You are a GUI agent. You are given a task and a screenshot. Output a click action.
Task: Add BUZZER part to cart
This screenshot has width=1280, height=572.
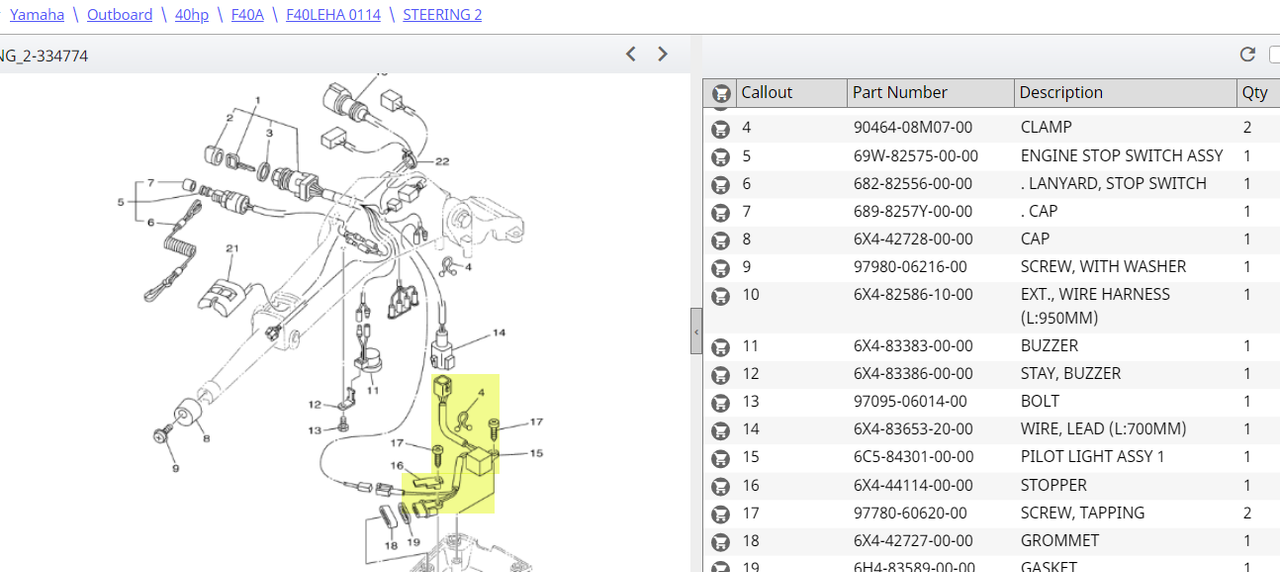(720, 346)
